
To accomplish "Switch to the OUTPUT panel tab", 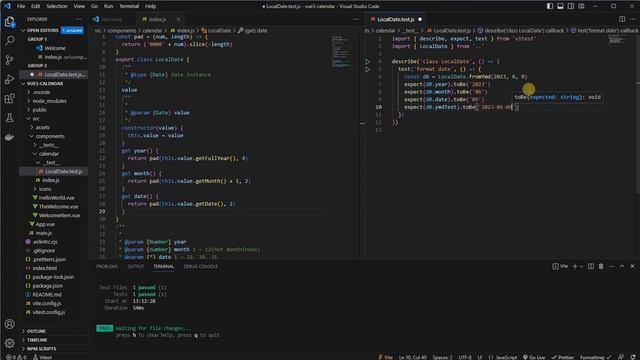I will click(136, 266).
